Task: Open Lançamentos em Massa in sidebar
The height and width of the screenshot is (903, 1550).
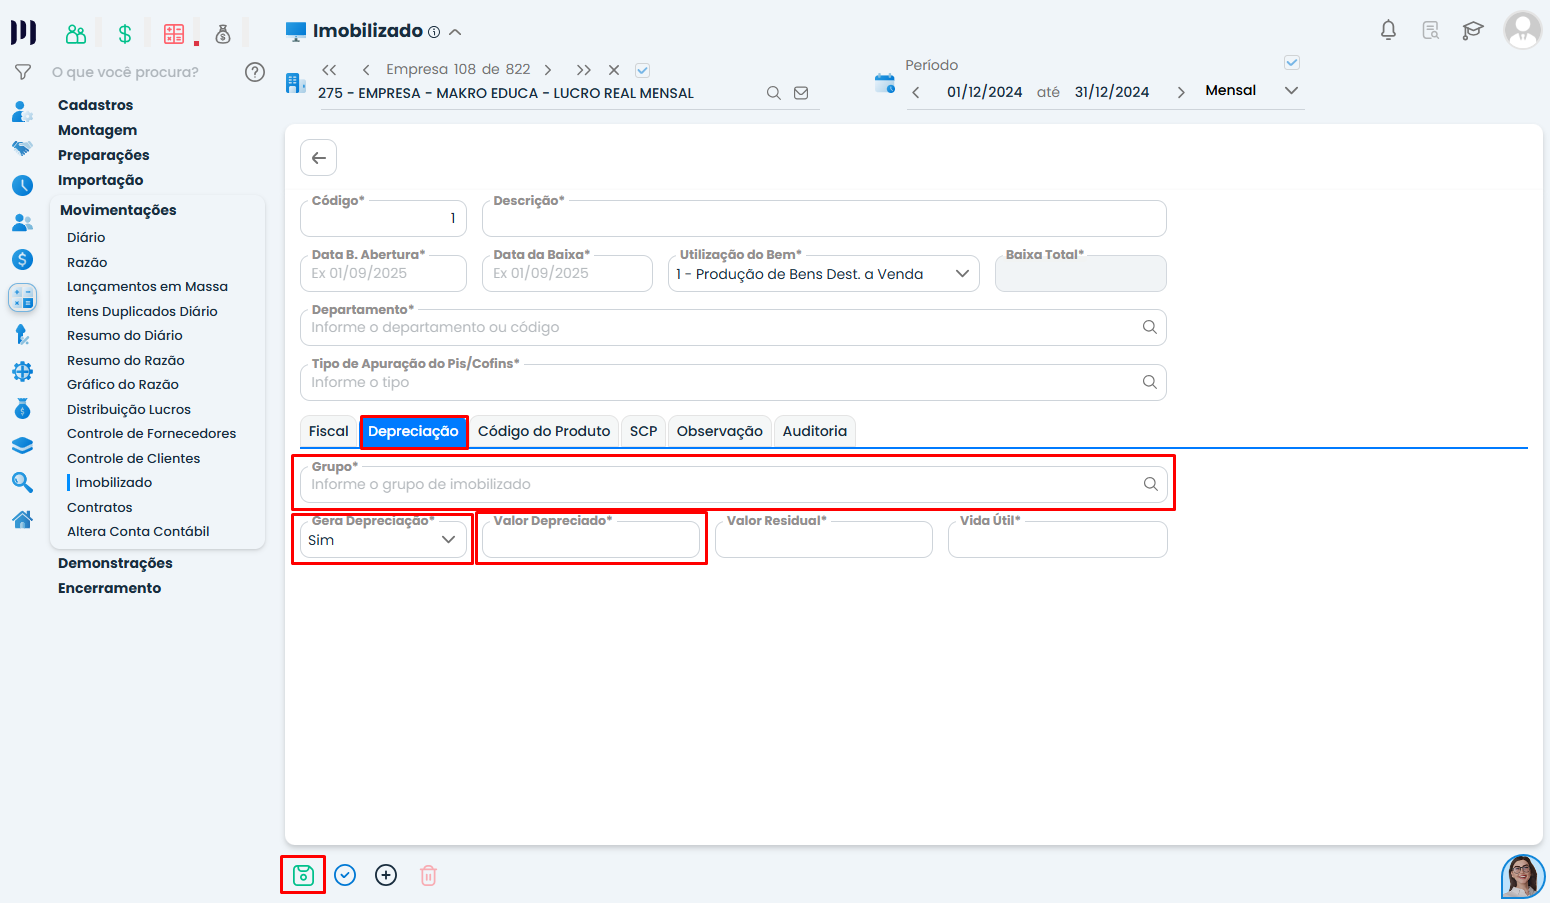Action: point(147,287)
